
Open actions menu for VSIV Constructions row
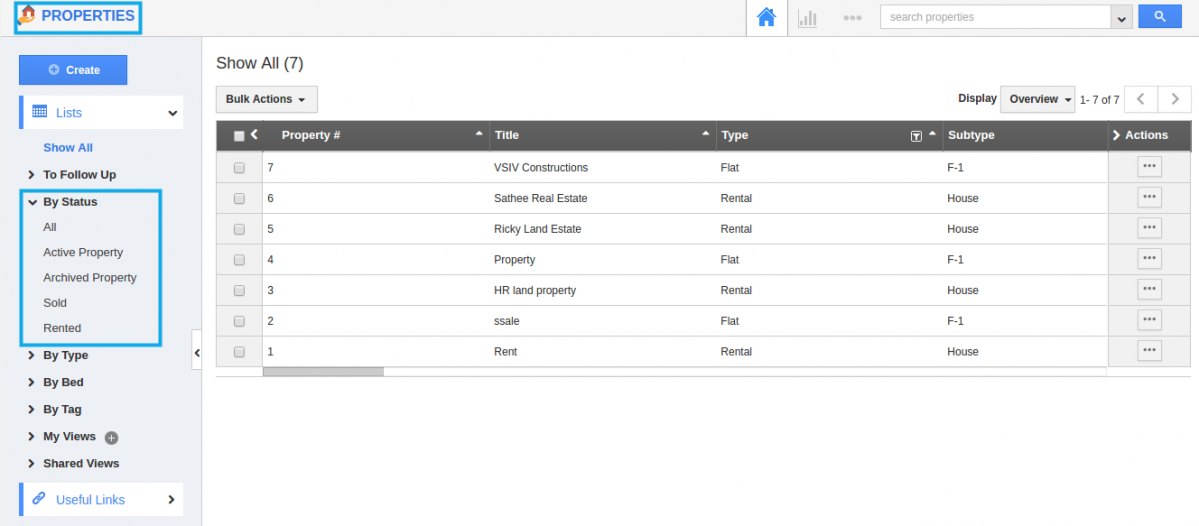(x=1149, y=167)
